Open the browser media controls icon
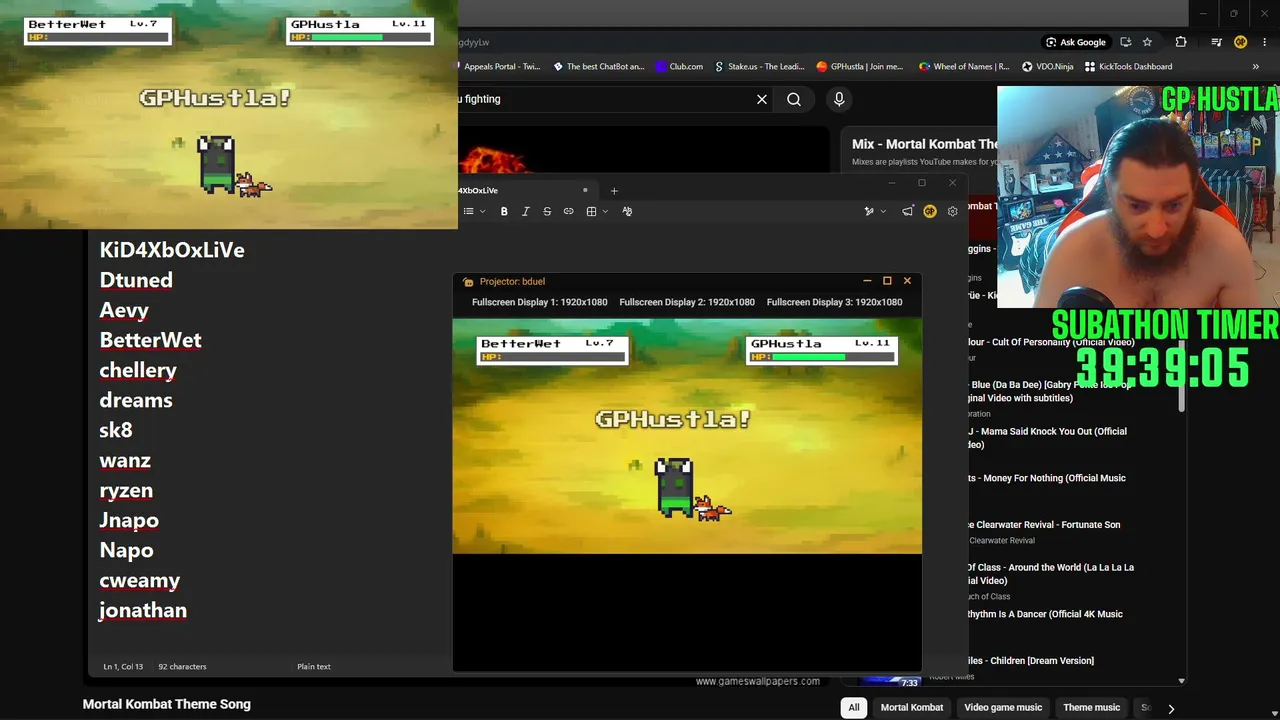Image resolution: width=1280 pixels, height=720 pixels. 1216,42
